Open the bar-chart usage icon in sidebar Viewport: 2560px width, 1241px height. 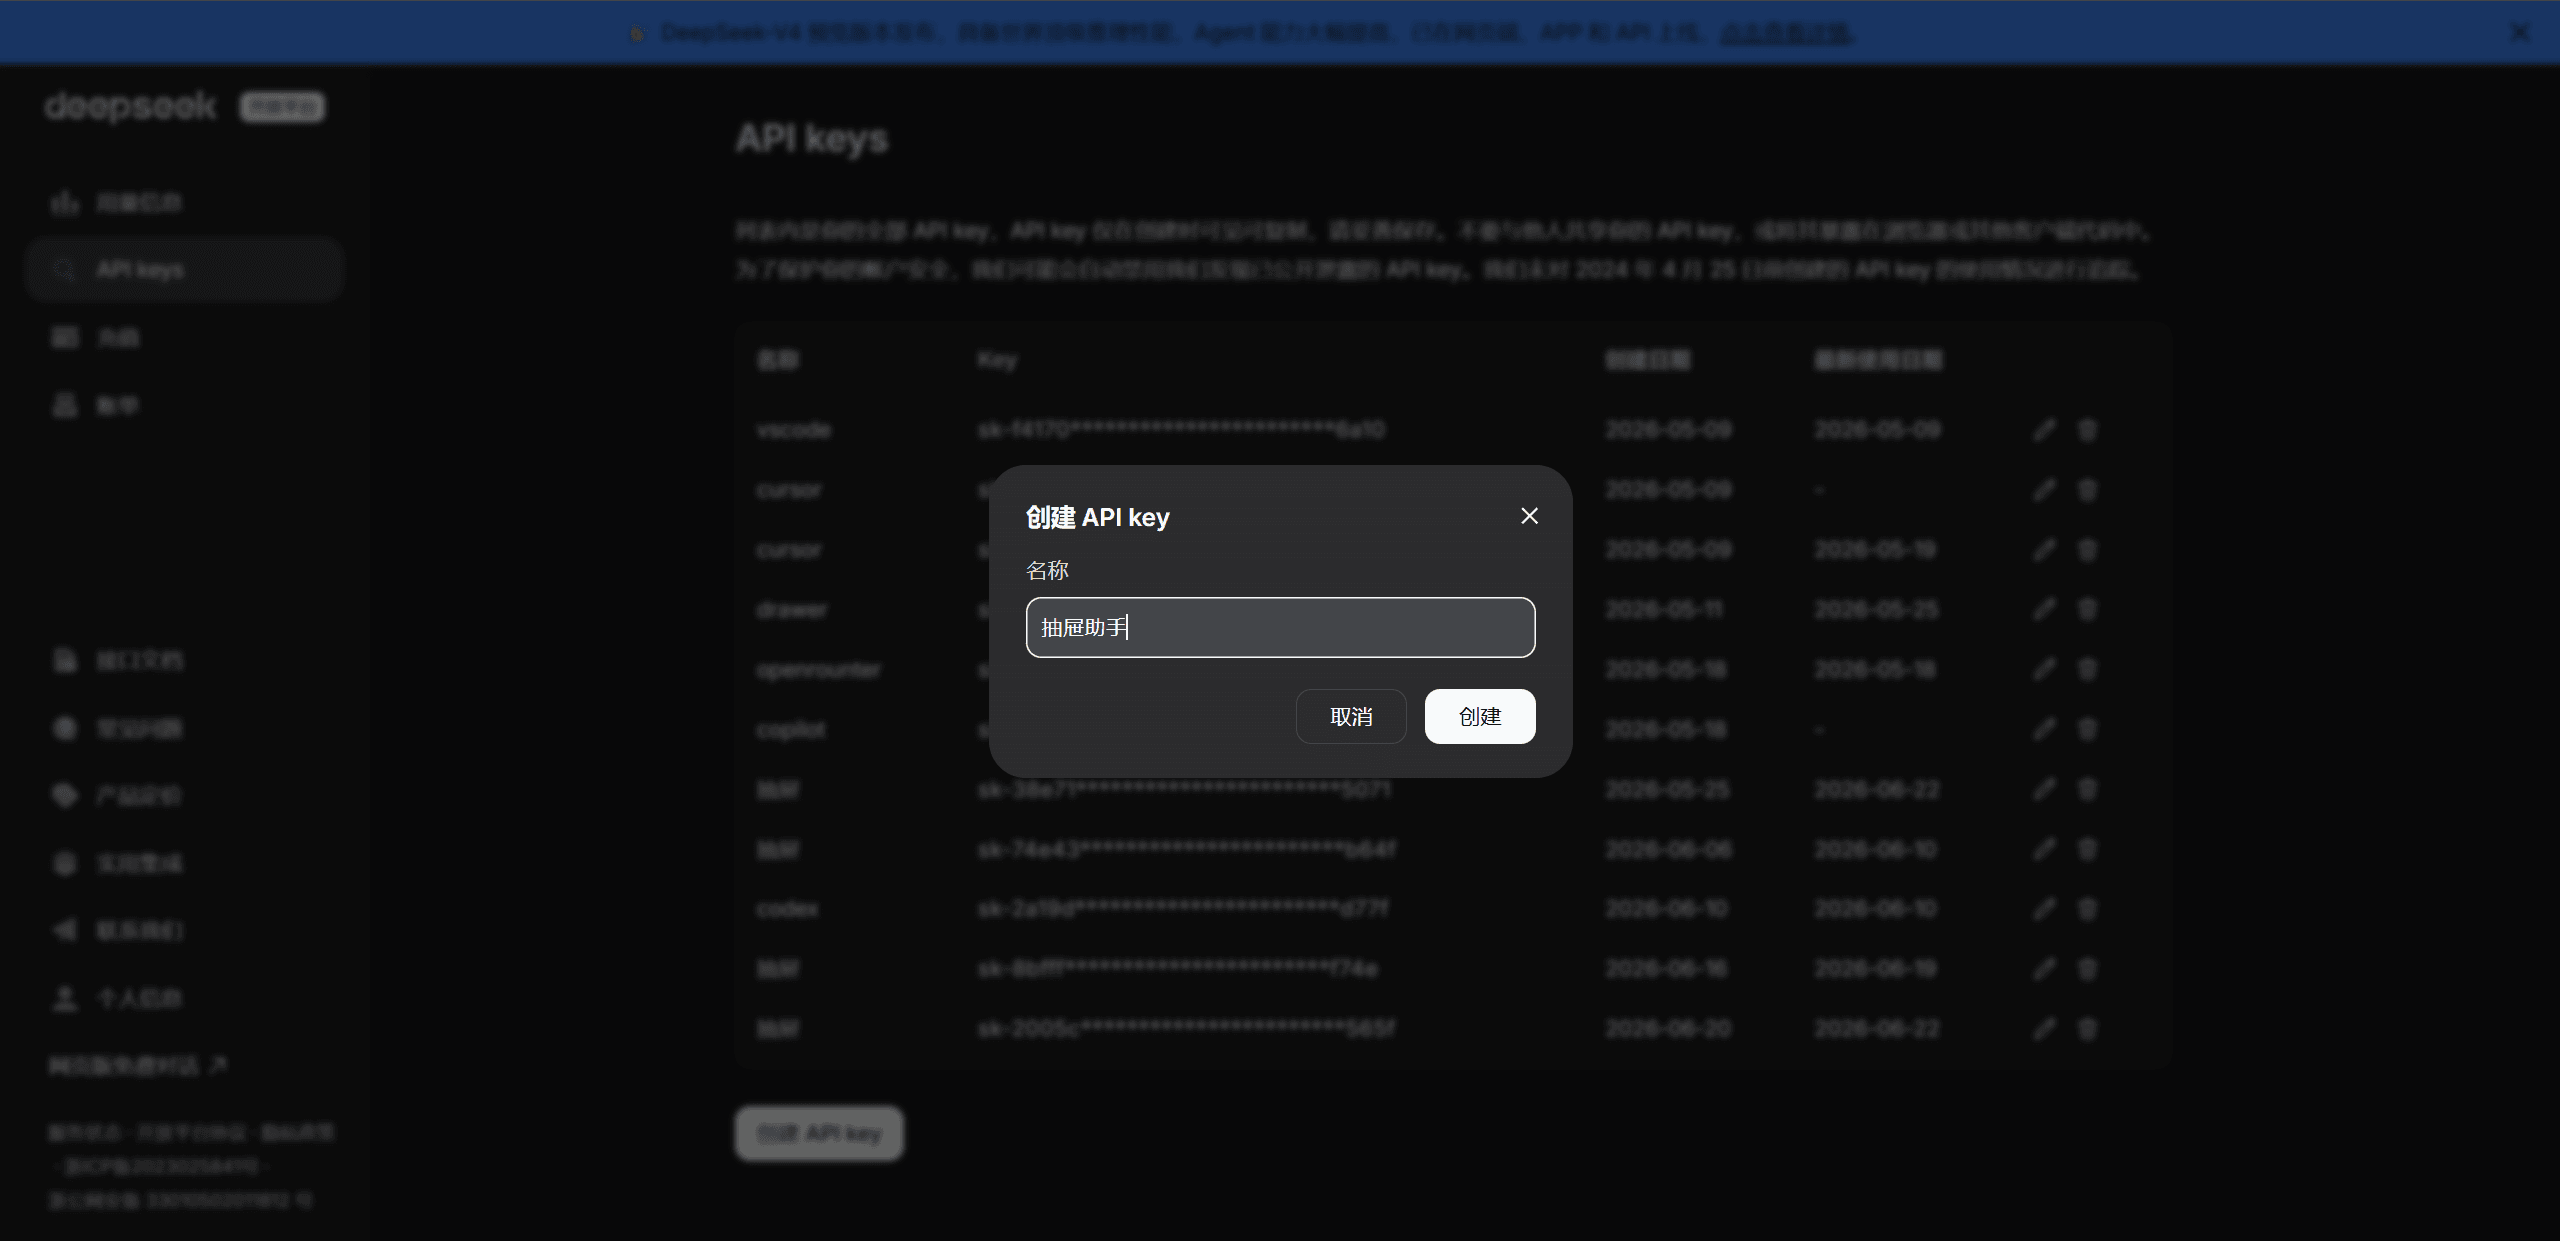coord(65,203)
